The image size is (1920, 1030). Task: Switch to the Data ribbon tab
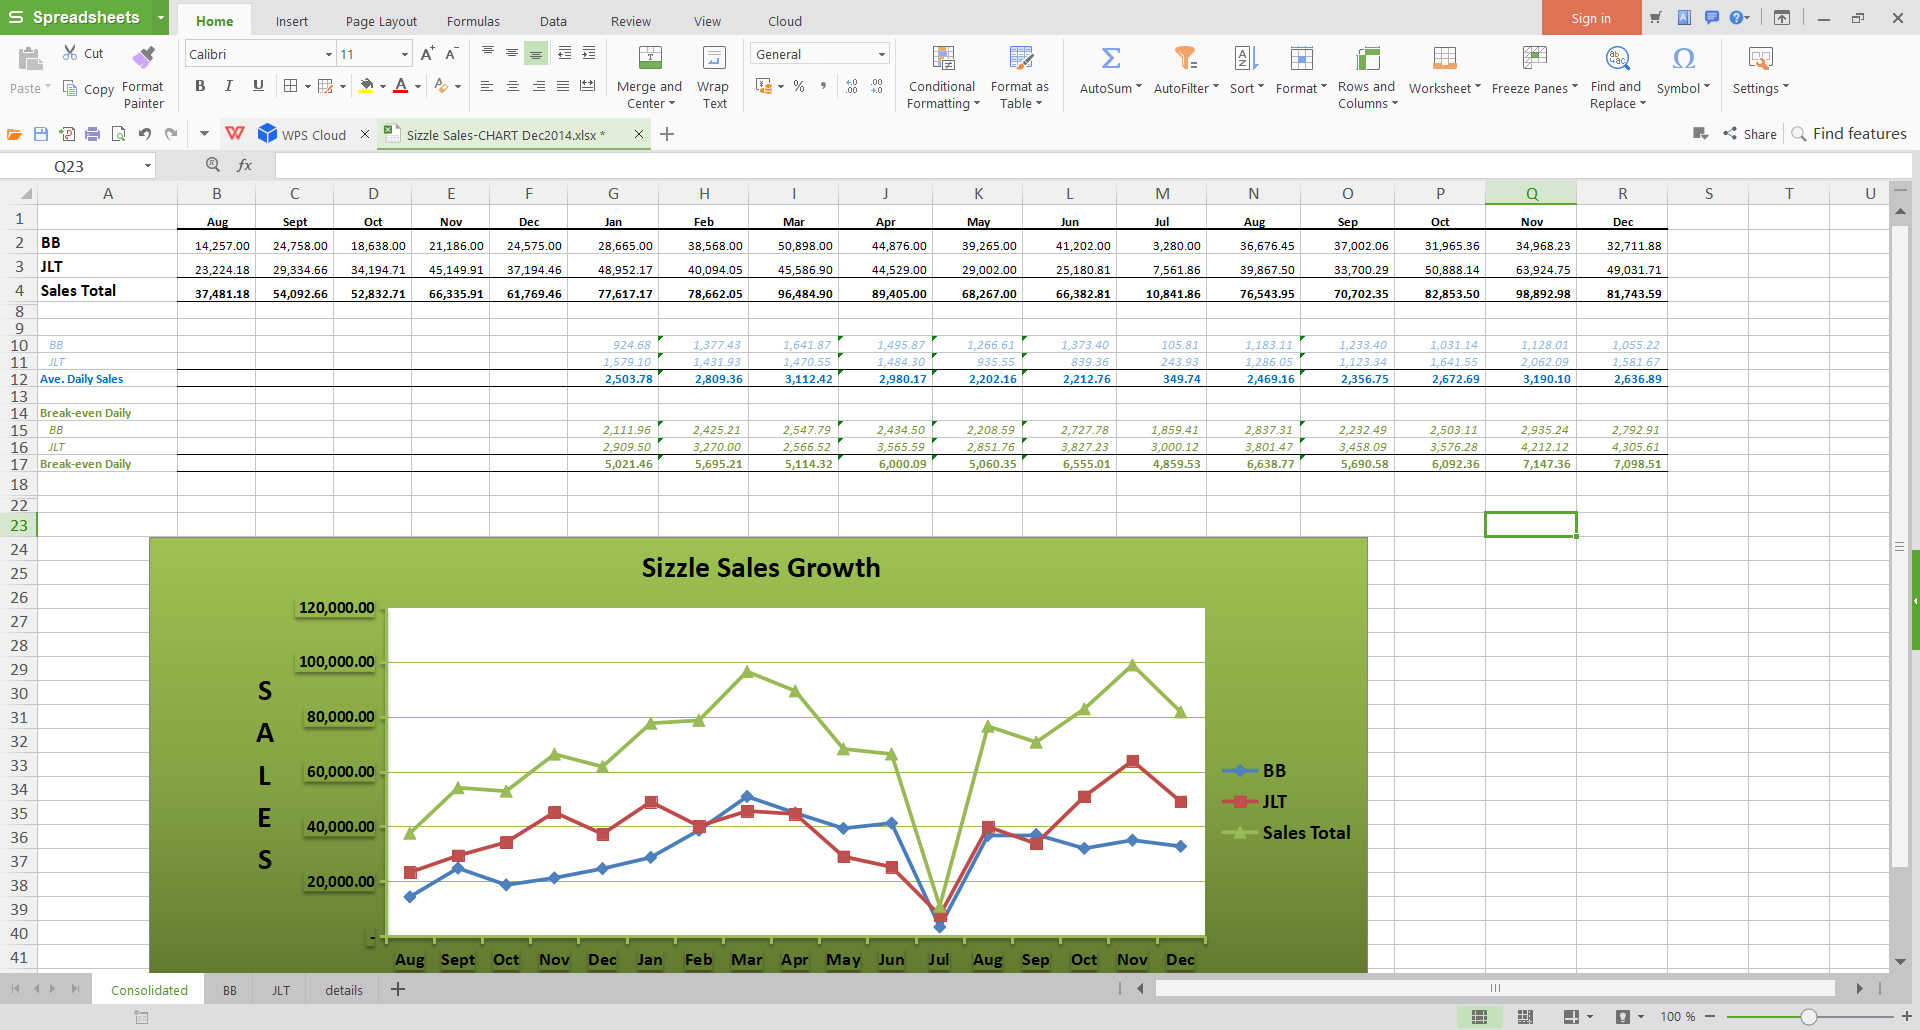coord(553,21)
